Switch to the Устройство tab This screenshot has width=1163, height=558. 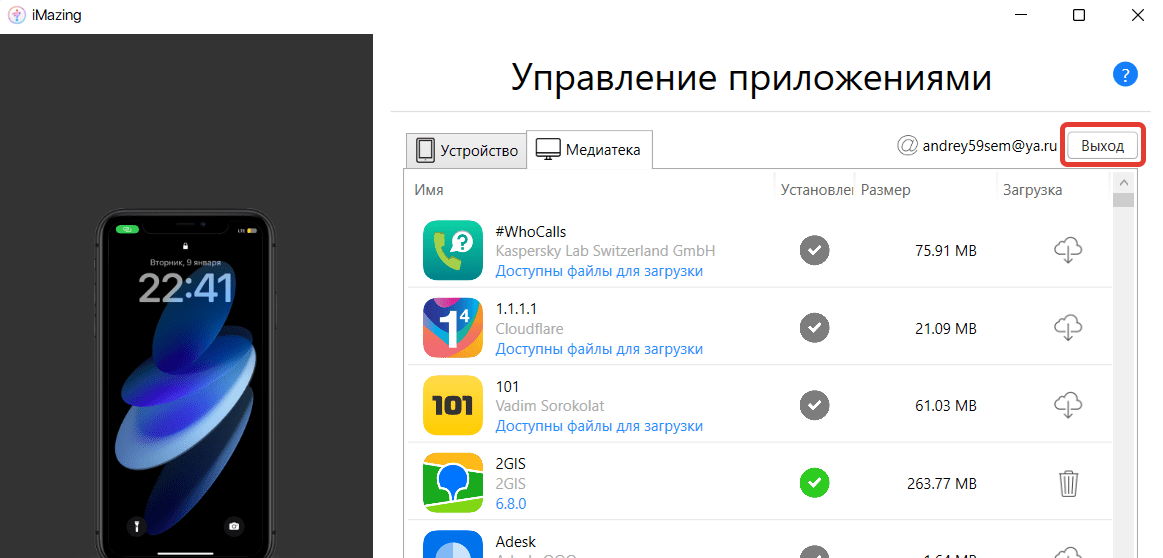pyautogui.click(x=467, y=151)
